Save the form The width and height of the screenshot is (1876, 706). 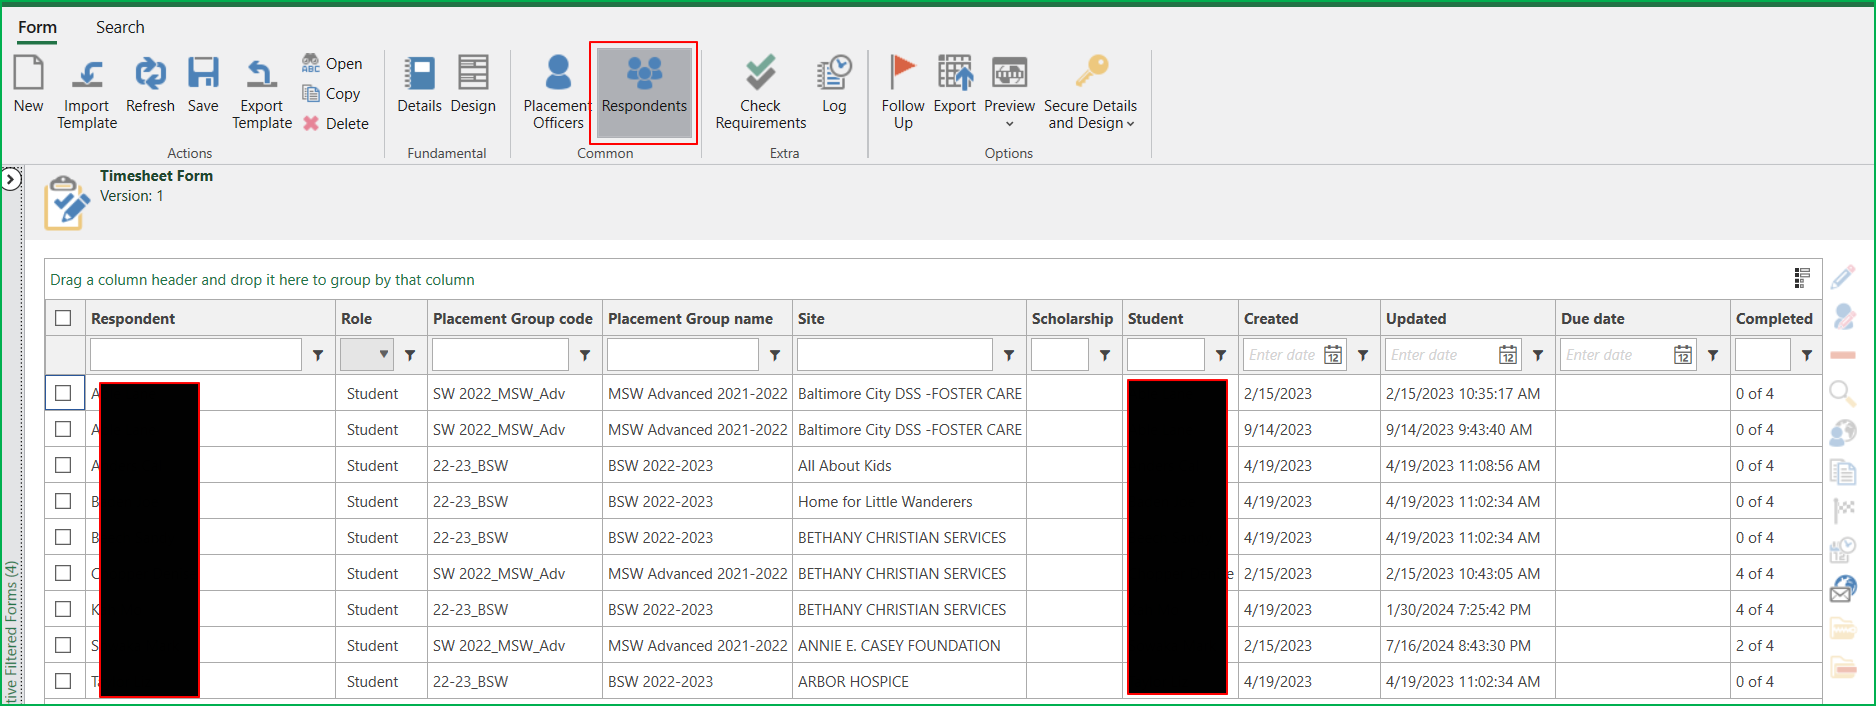(x=203, y=85)
